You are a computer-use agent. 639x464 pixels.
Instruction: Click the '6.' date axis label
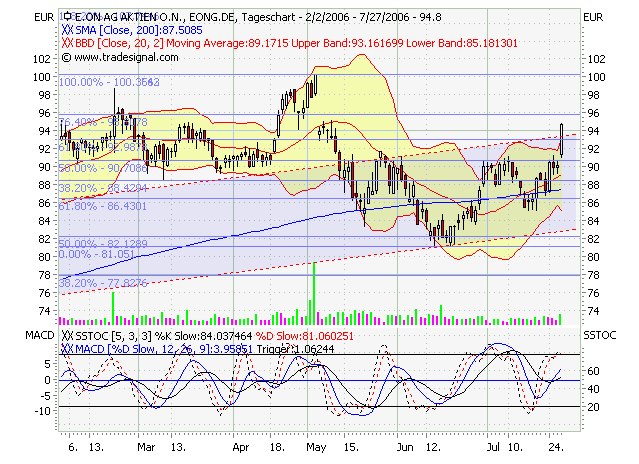[x=73, y=447]
